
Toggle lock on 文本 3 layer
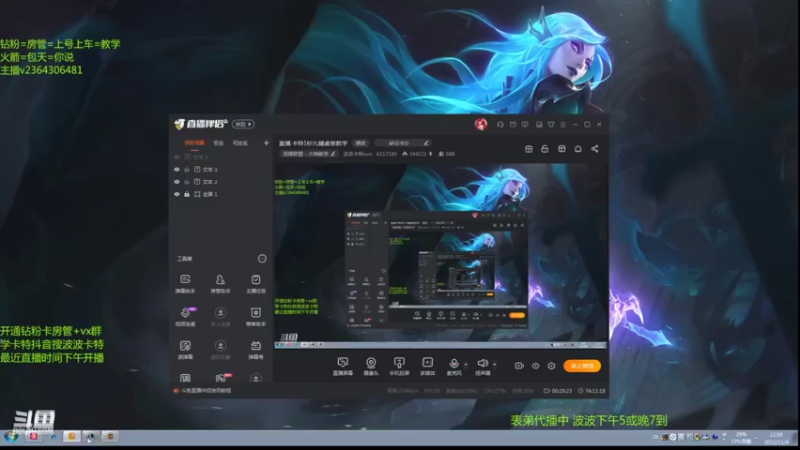pyautogui.click(x=187, y=169)
